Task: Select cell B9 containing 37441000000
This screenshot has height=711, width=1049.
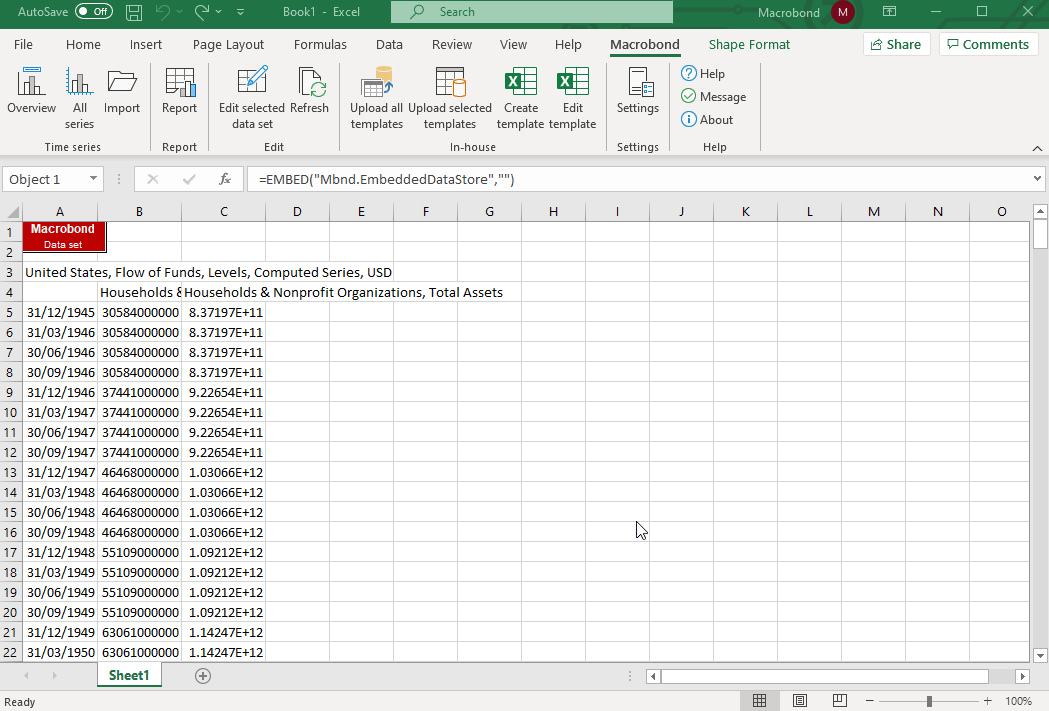Action: [x=139, y=392]
